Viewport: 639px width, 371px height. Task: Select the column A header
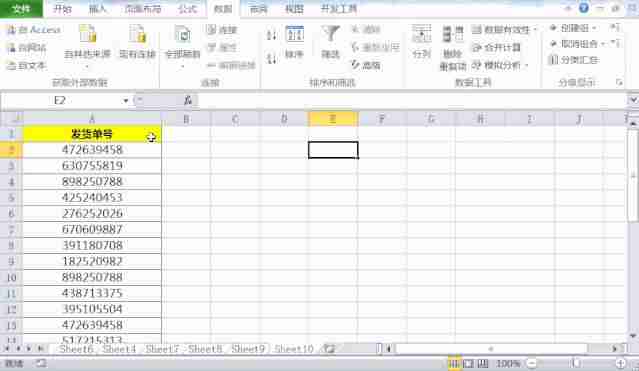[92, 119]
